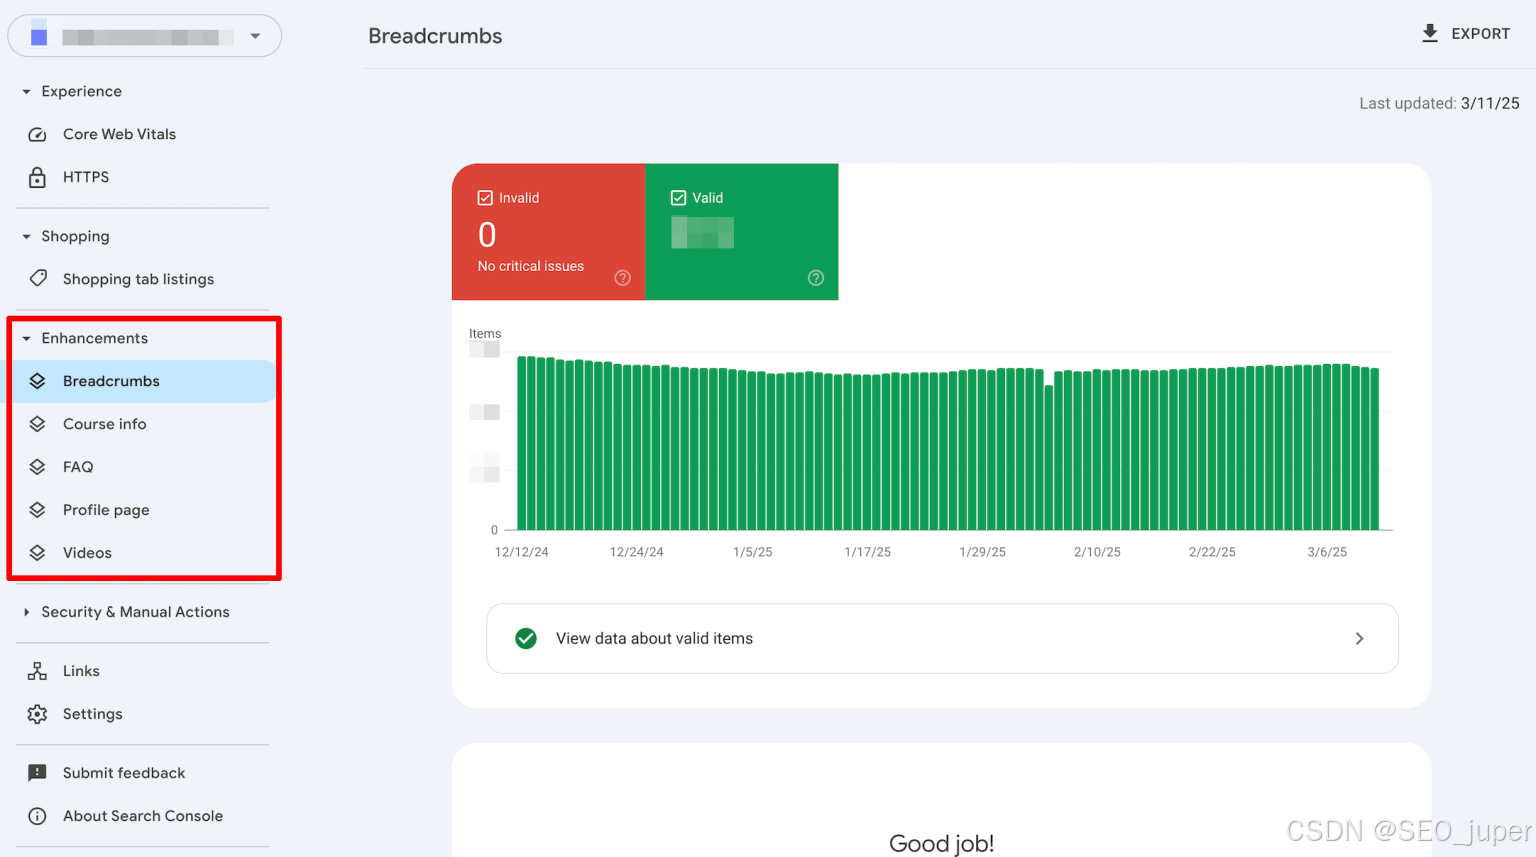Click the FAQ layers icon
The width and height of the screenshot is (1536, 857).
pyautogui.click(x=37, y=467)
